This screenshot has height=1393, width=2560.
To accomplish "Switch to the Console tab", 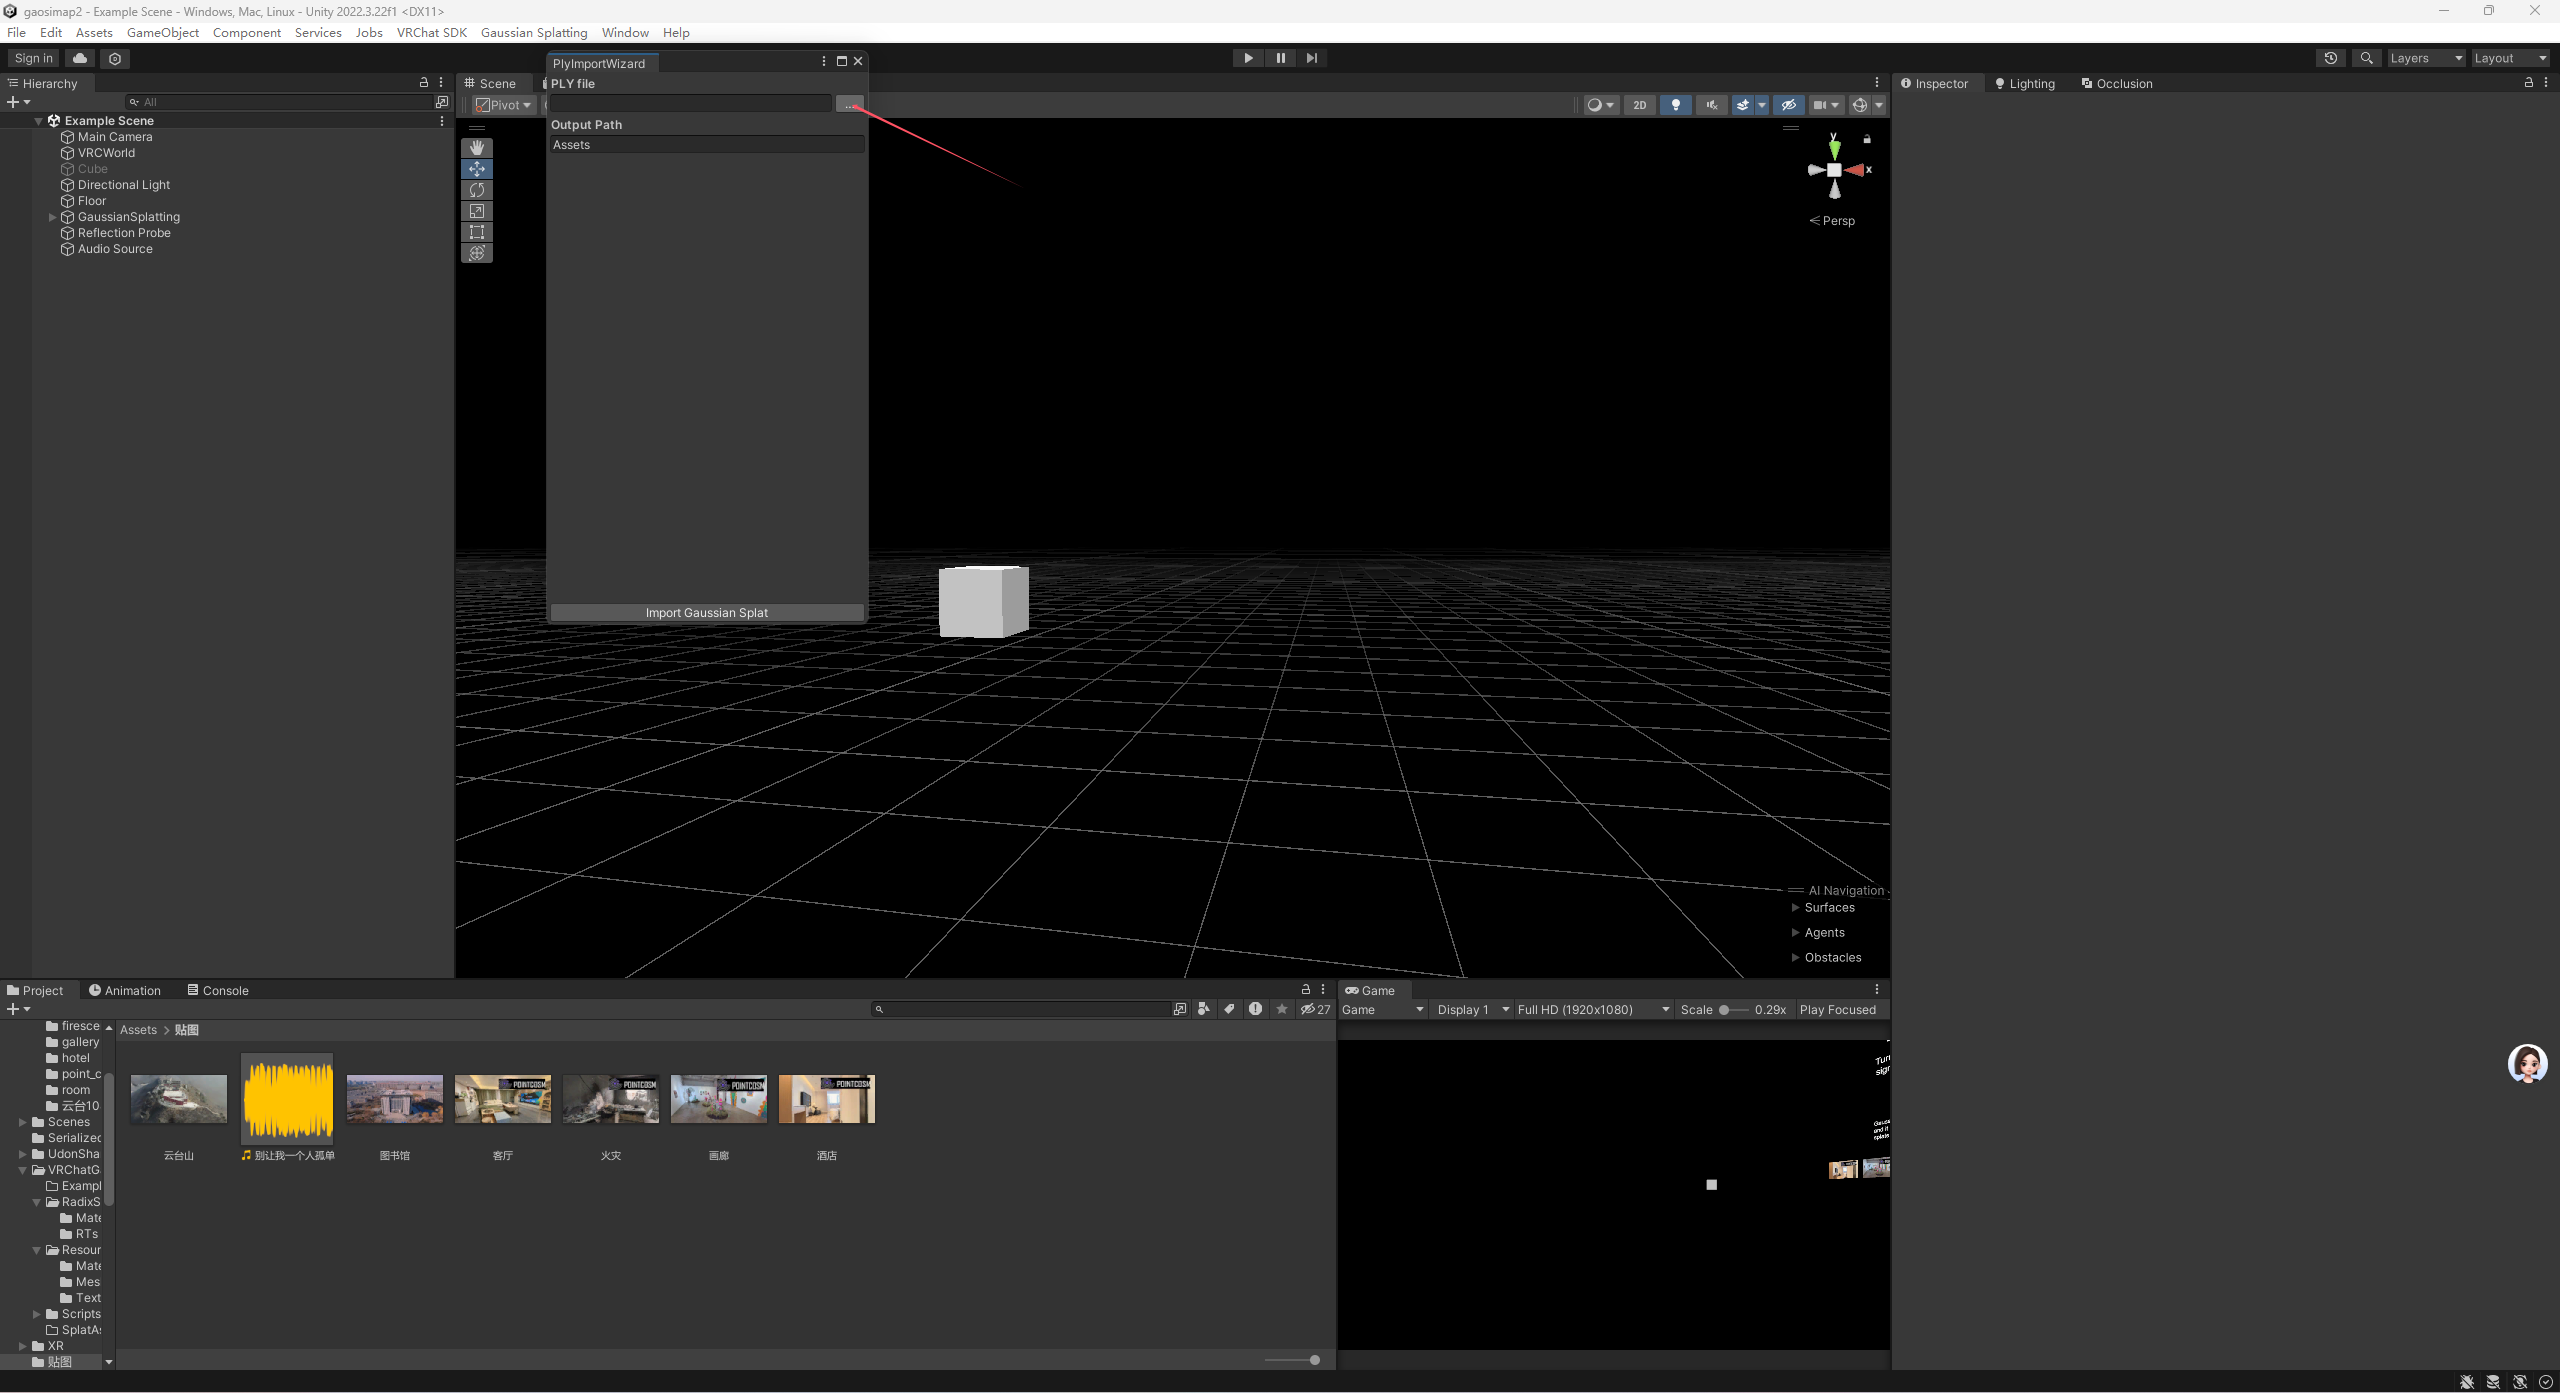I will pyautogui.click(x=218, y=991).
